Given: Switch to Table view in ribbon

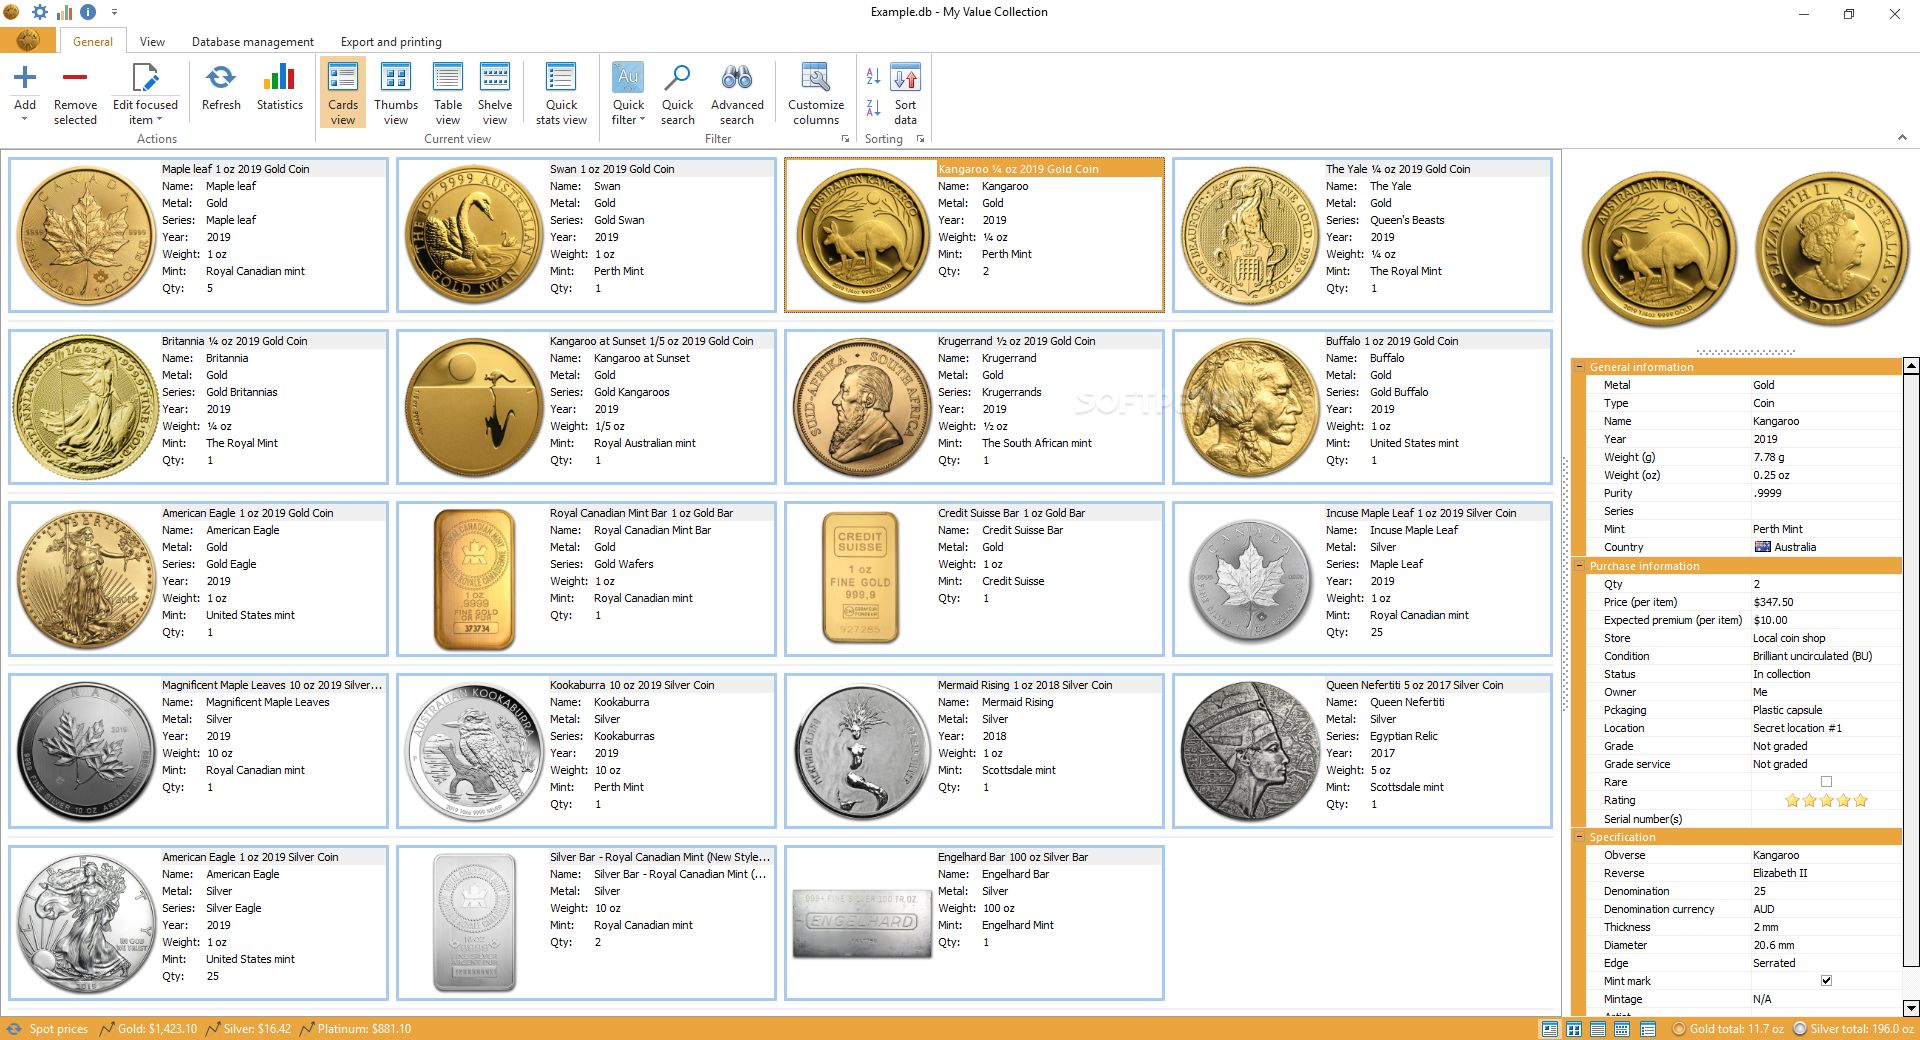Looking at the screenshot, I should (x=448, y=92).
